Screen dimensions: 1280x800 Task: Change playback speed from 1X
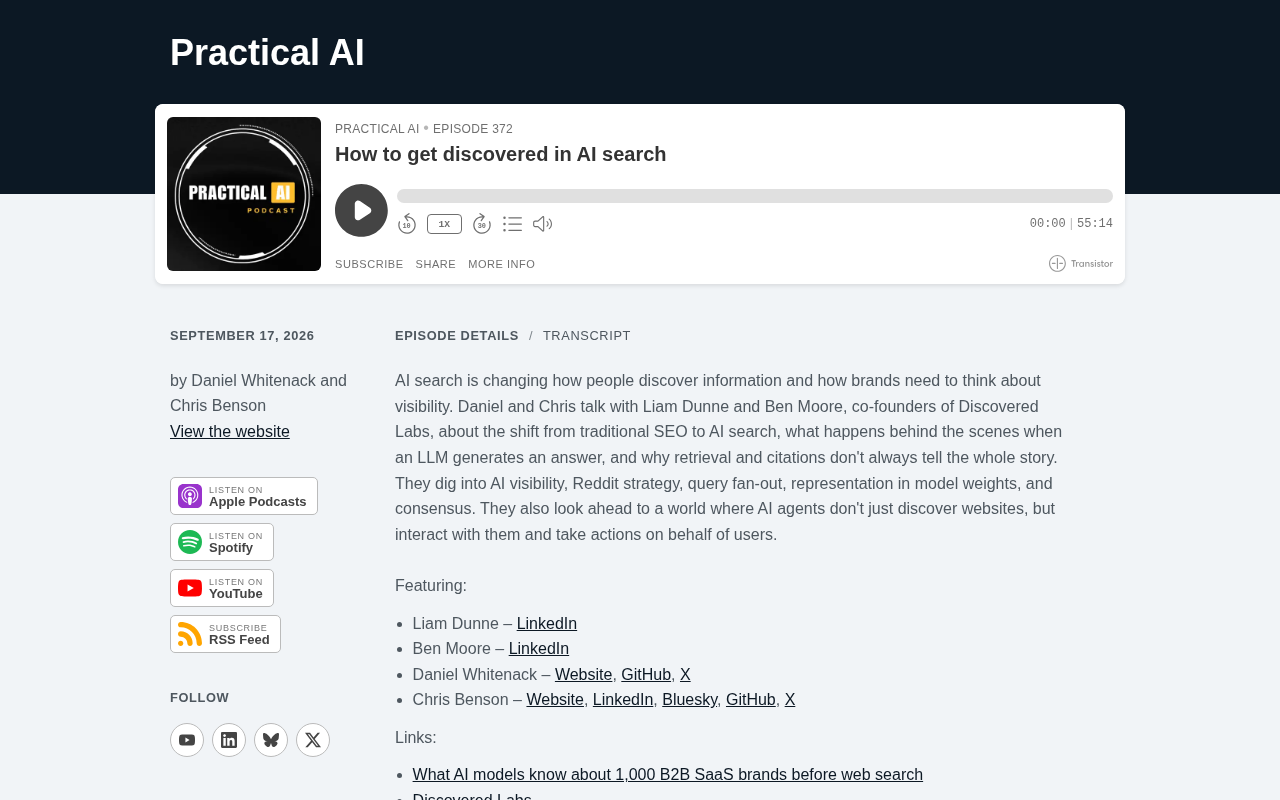(444, 224)
